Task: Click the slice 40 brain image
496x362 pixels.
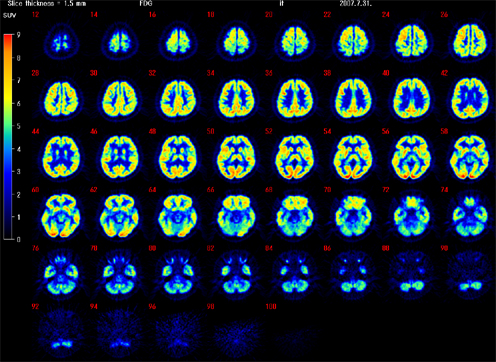Action: [412, 99]
